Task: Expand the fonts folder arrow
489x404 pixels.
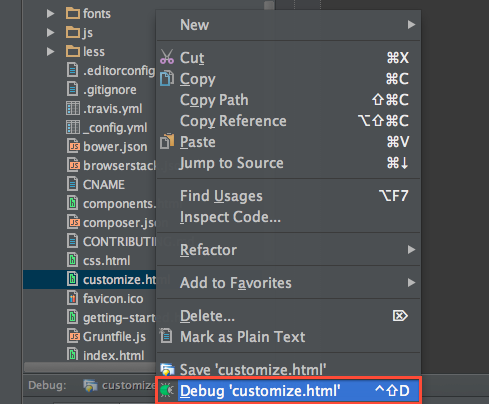Action: (x=50, y=14)
